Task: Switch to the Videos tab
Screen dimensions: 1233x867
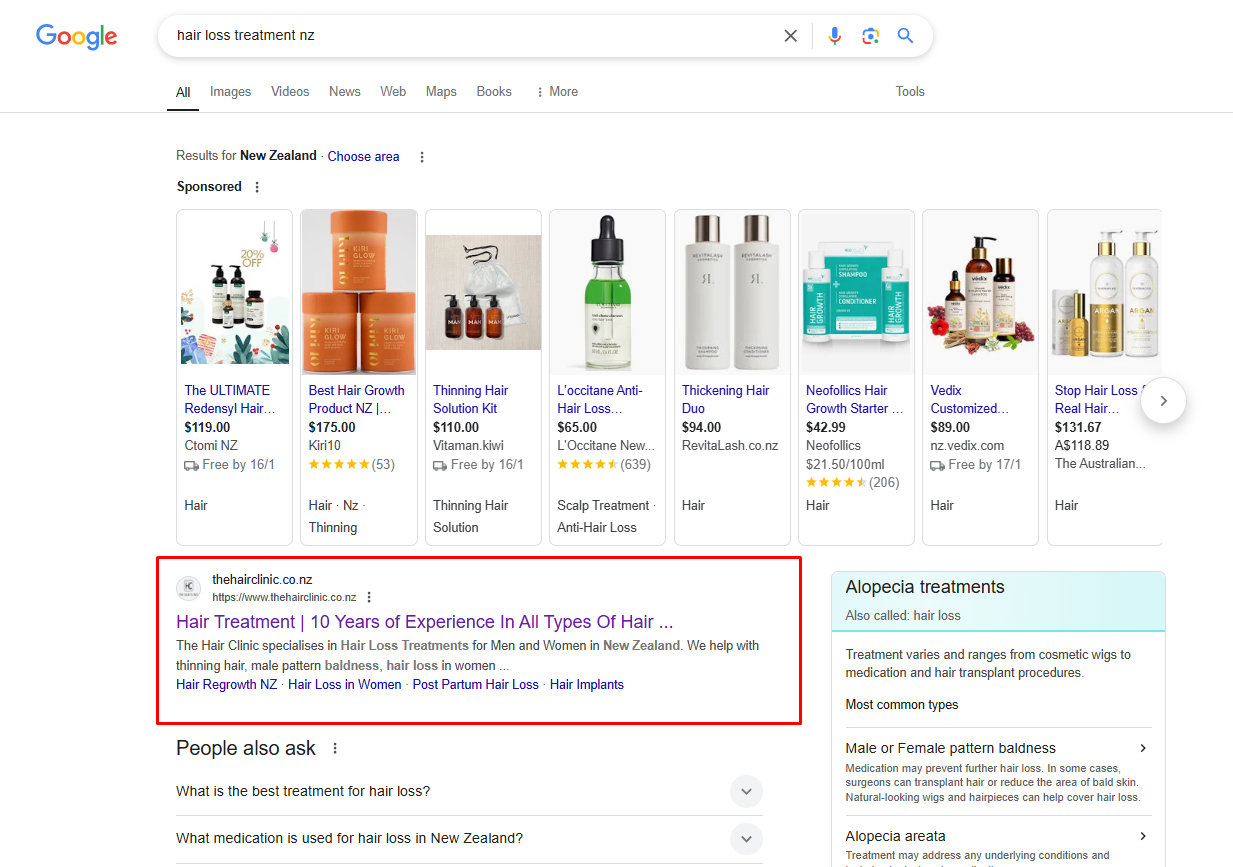Action: click(290, 91)
